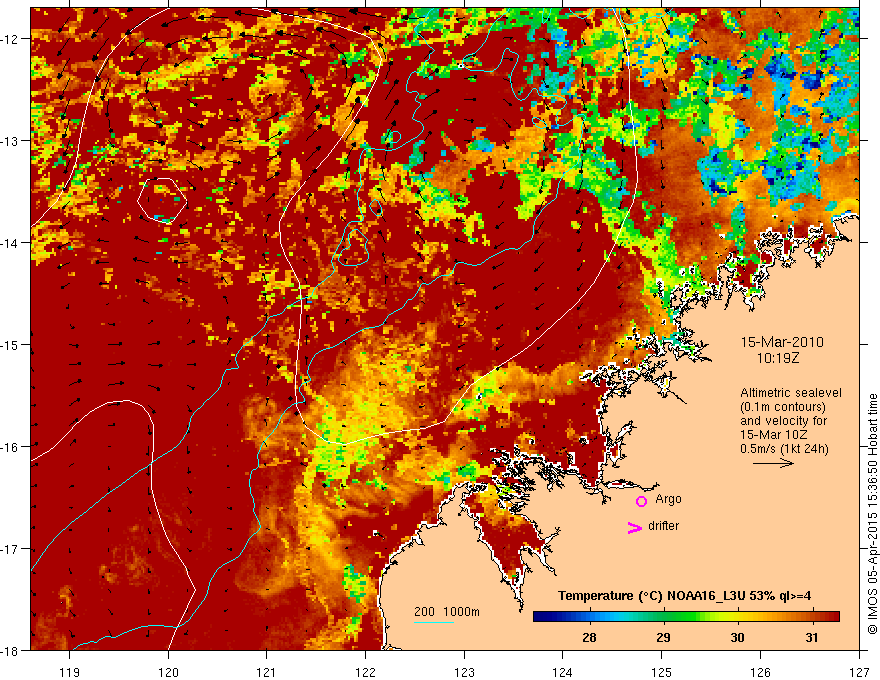Click the longitude axis label 123

[464, 672]
